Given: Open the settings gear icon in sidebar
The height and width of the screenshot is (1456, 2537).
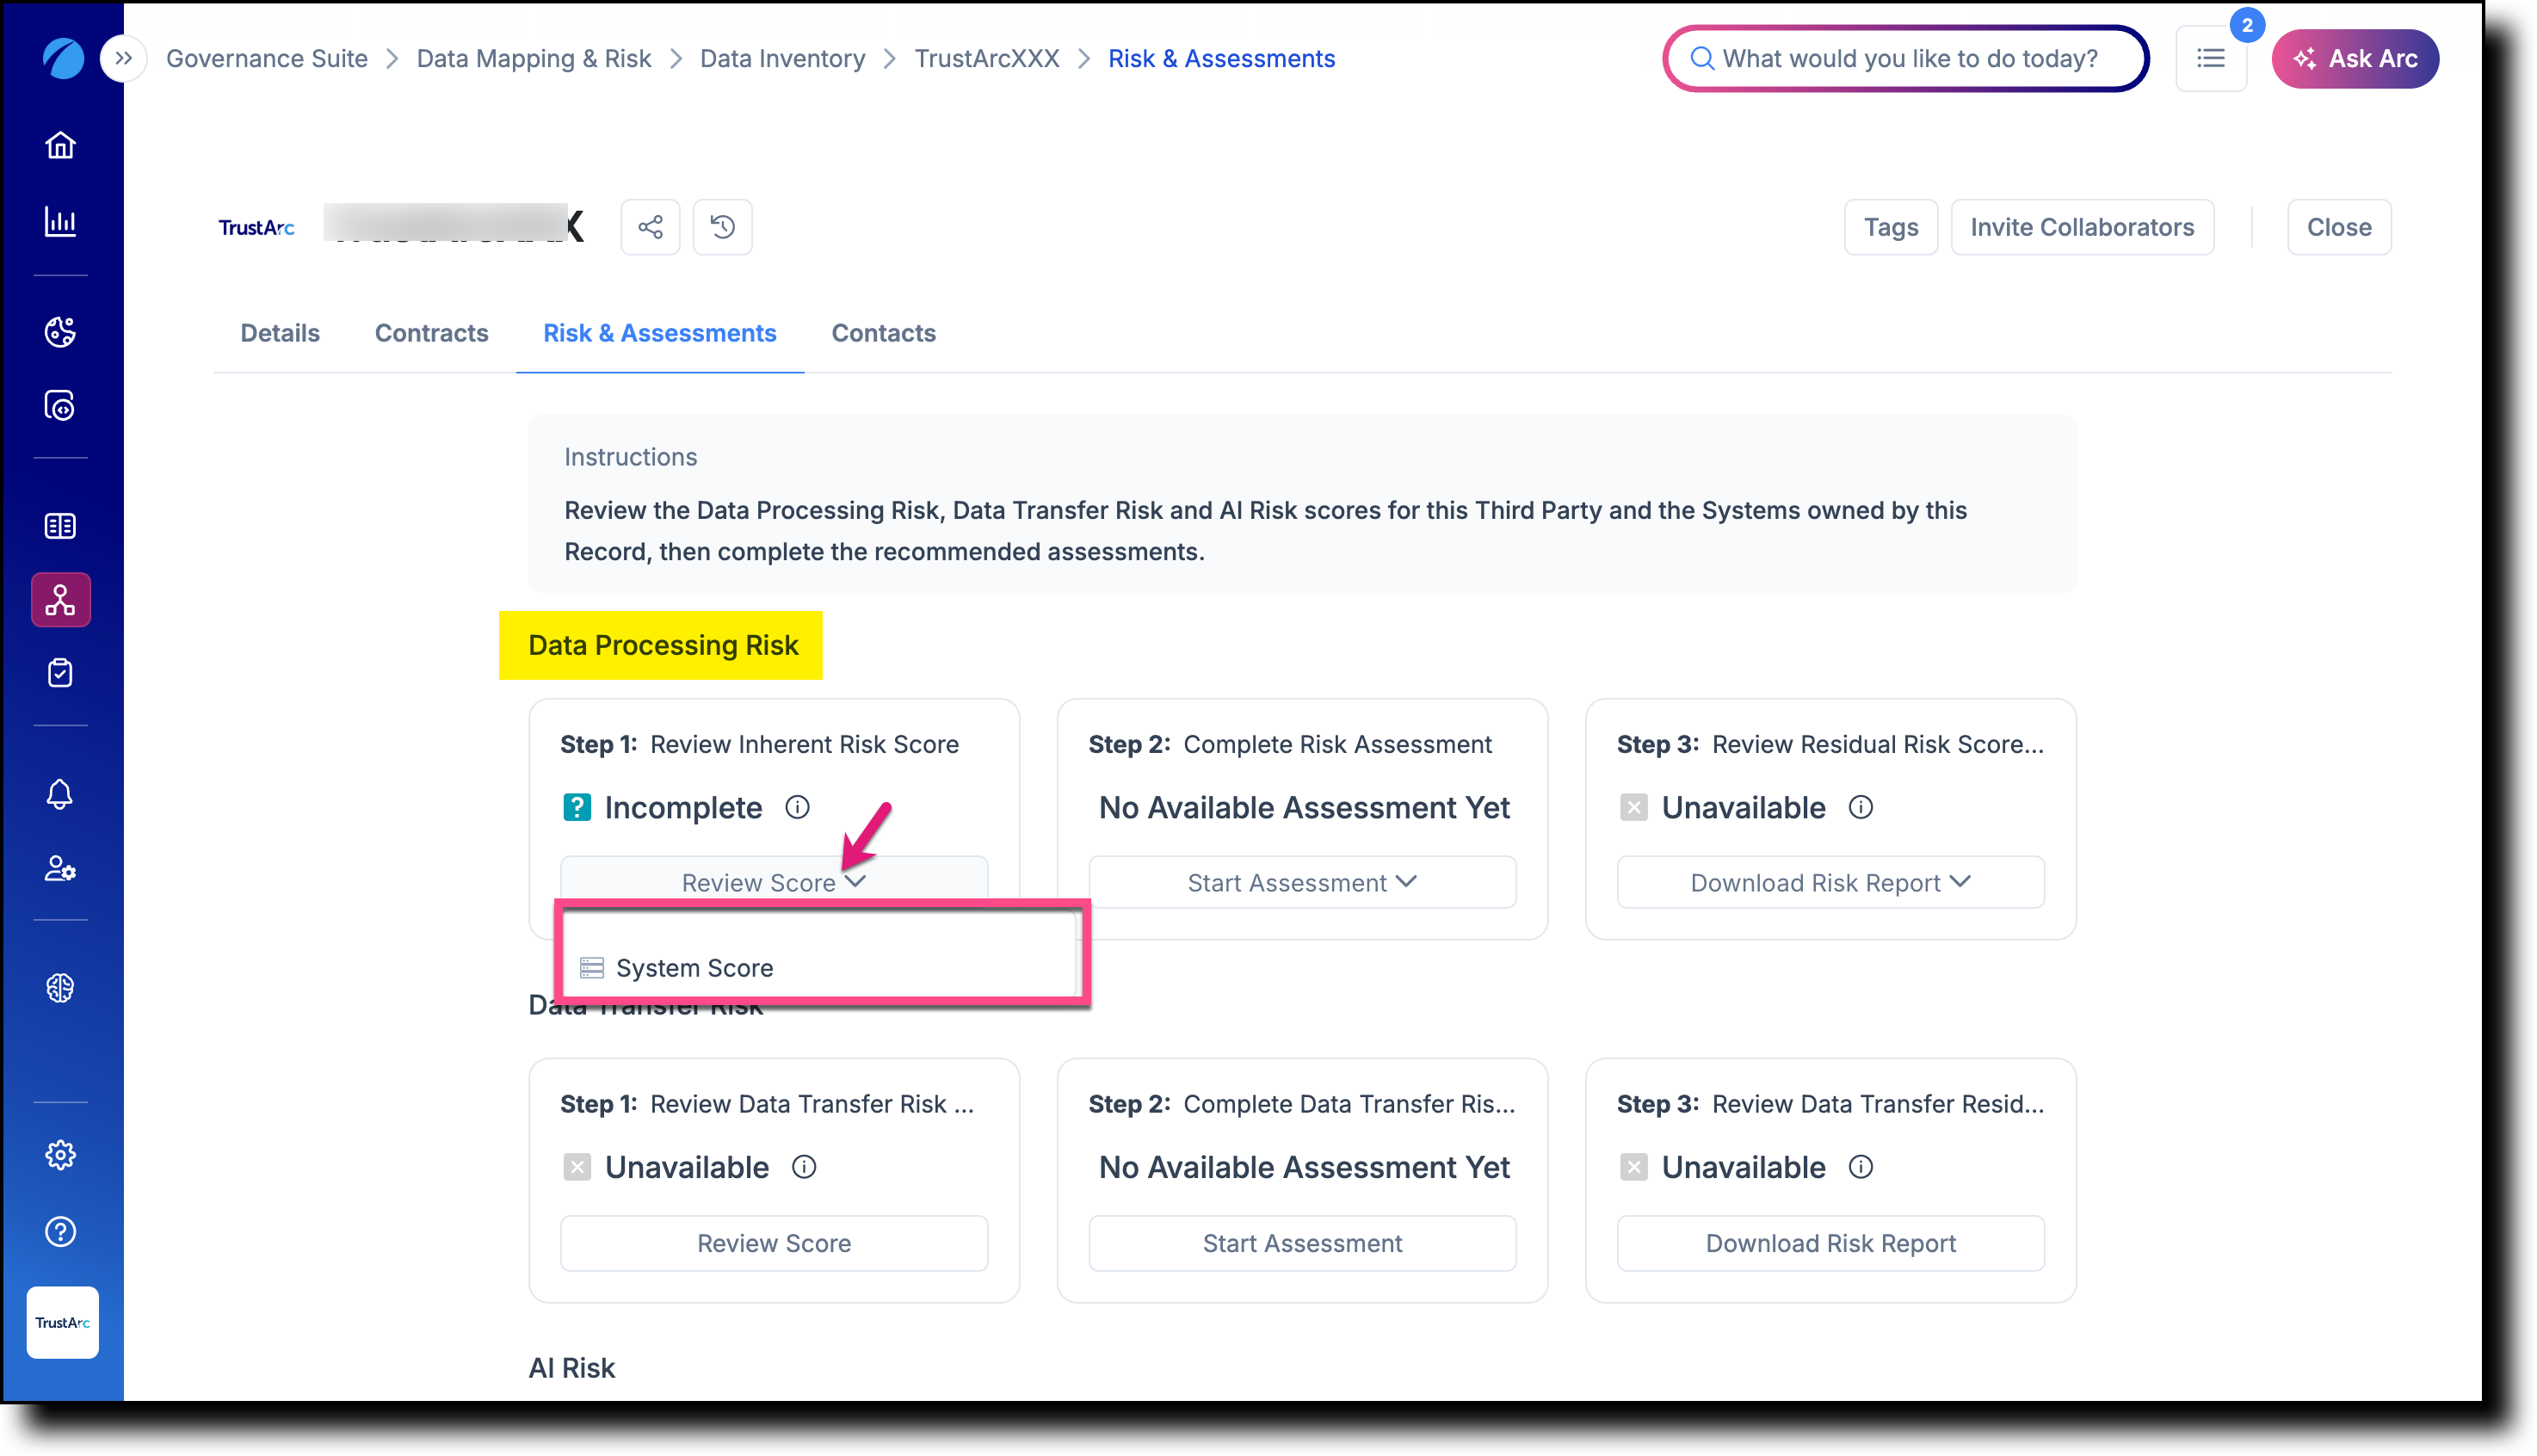Looking at the screenshot, I should click(x=60, y=1155).
